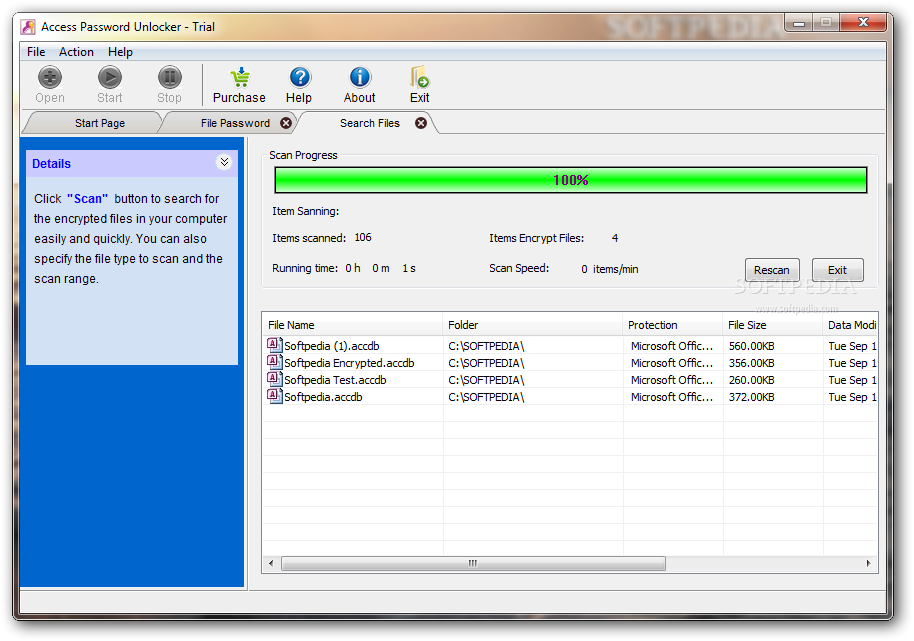The width and height of the screenshot is (914, 641).
Task: Click the horizontal scrollbar thumb
Action: click(473, 563)
